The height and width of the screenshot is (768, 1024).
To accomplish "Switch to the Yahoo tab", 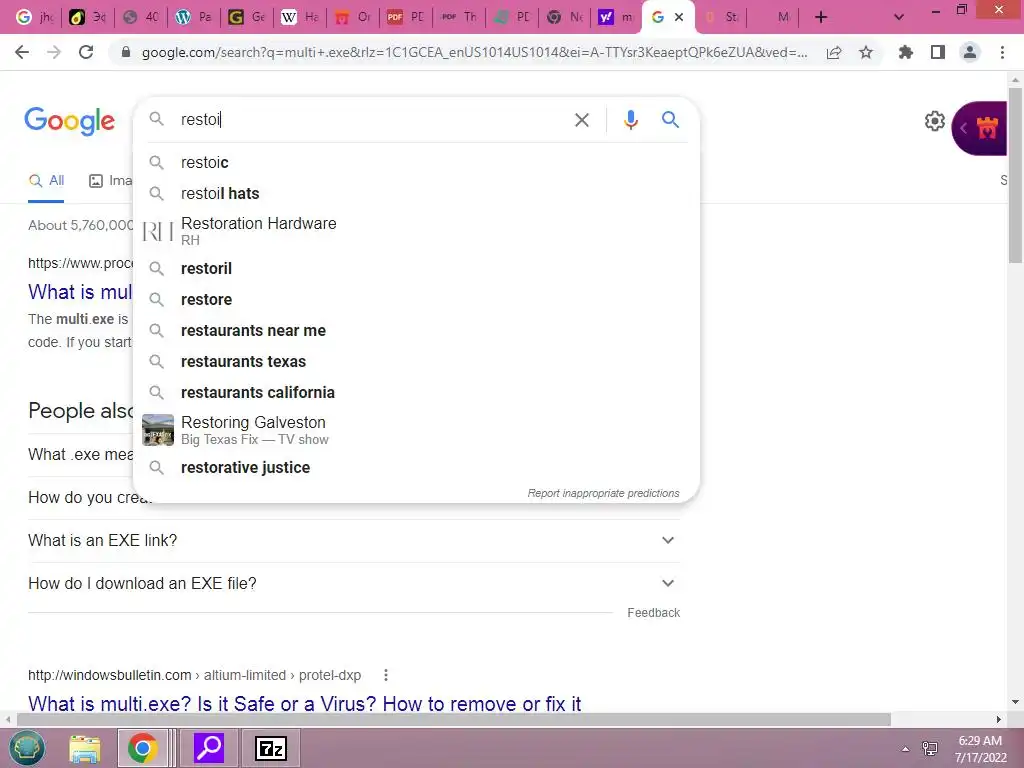I will pos(616,17).
